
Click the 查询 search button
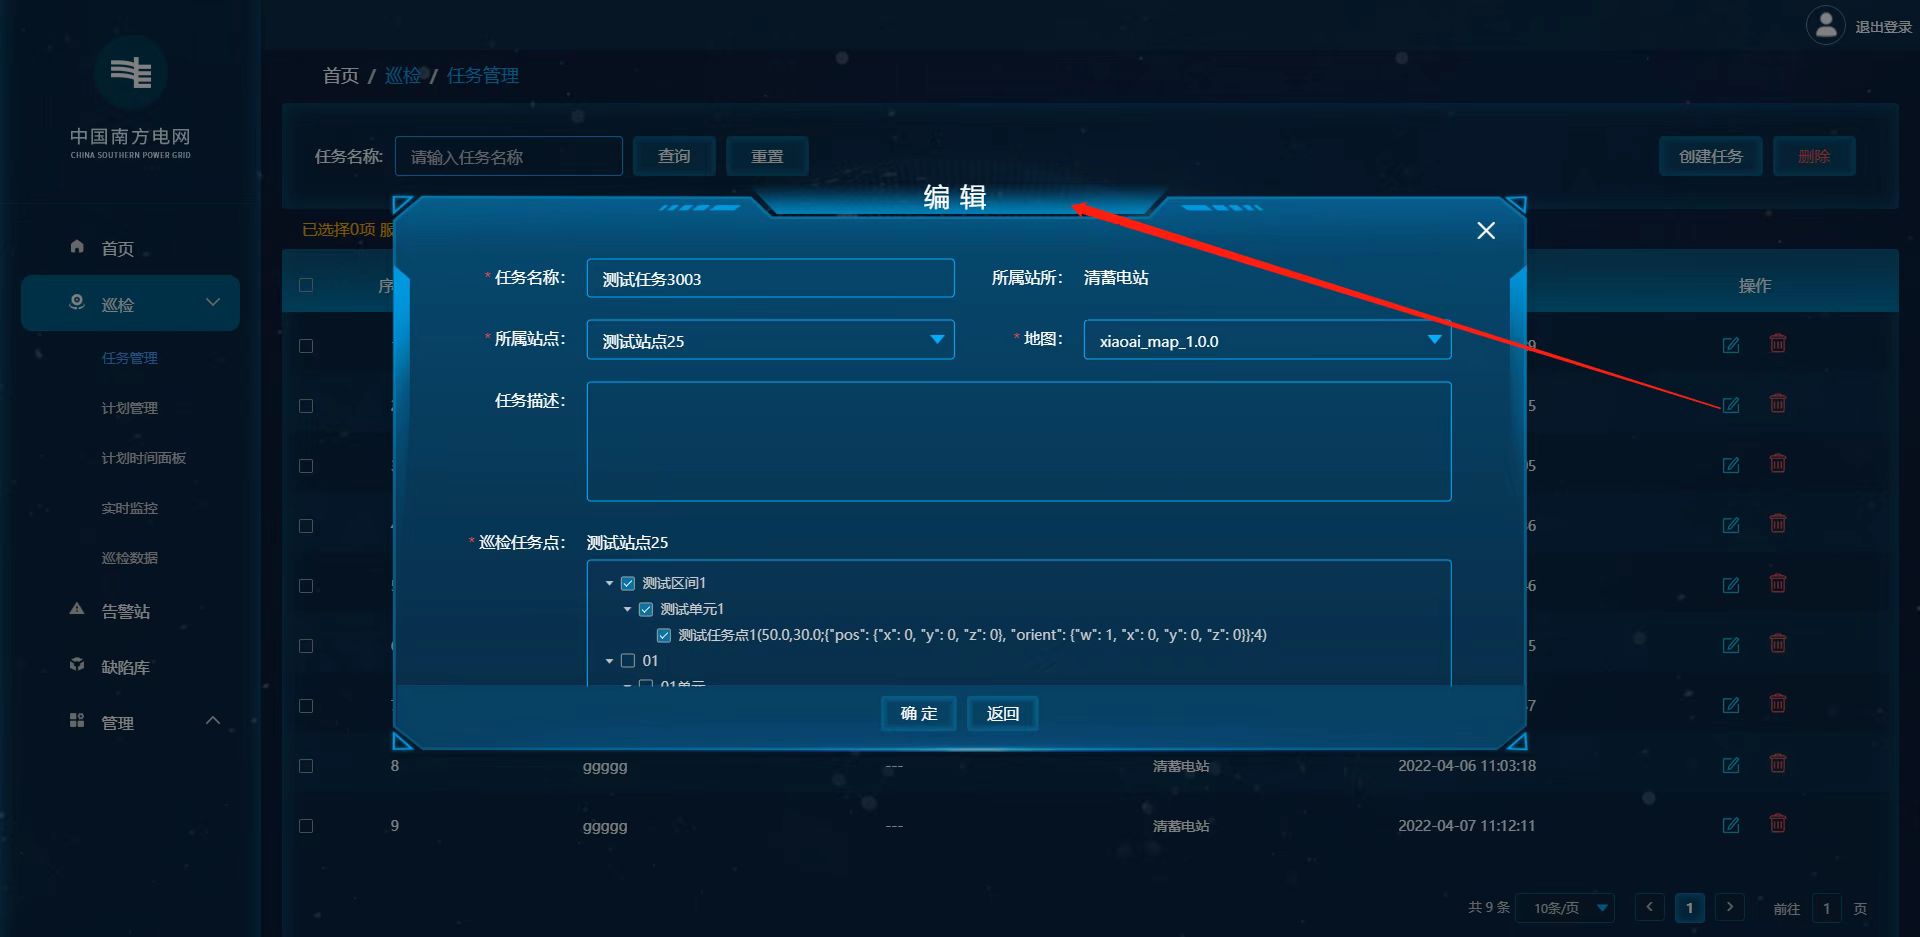674,156
